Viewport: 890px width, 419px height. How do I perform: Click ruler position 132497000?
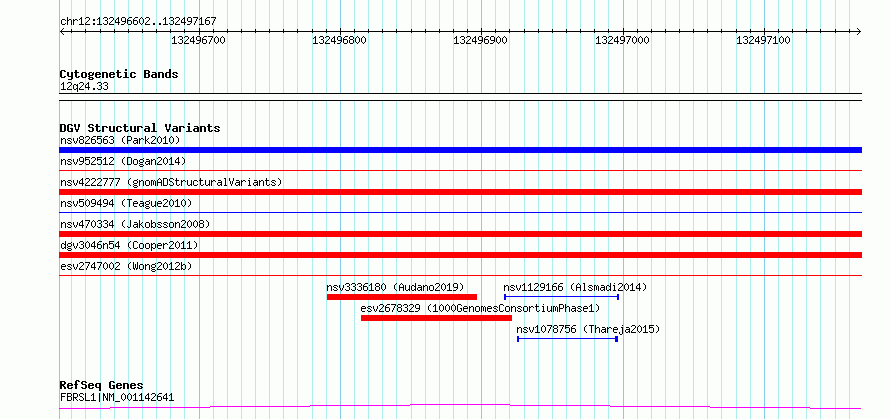[x=622, y=40]
